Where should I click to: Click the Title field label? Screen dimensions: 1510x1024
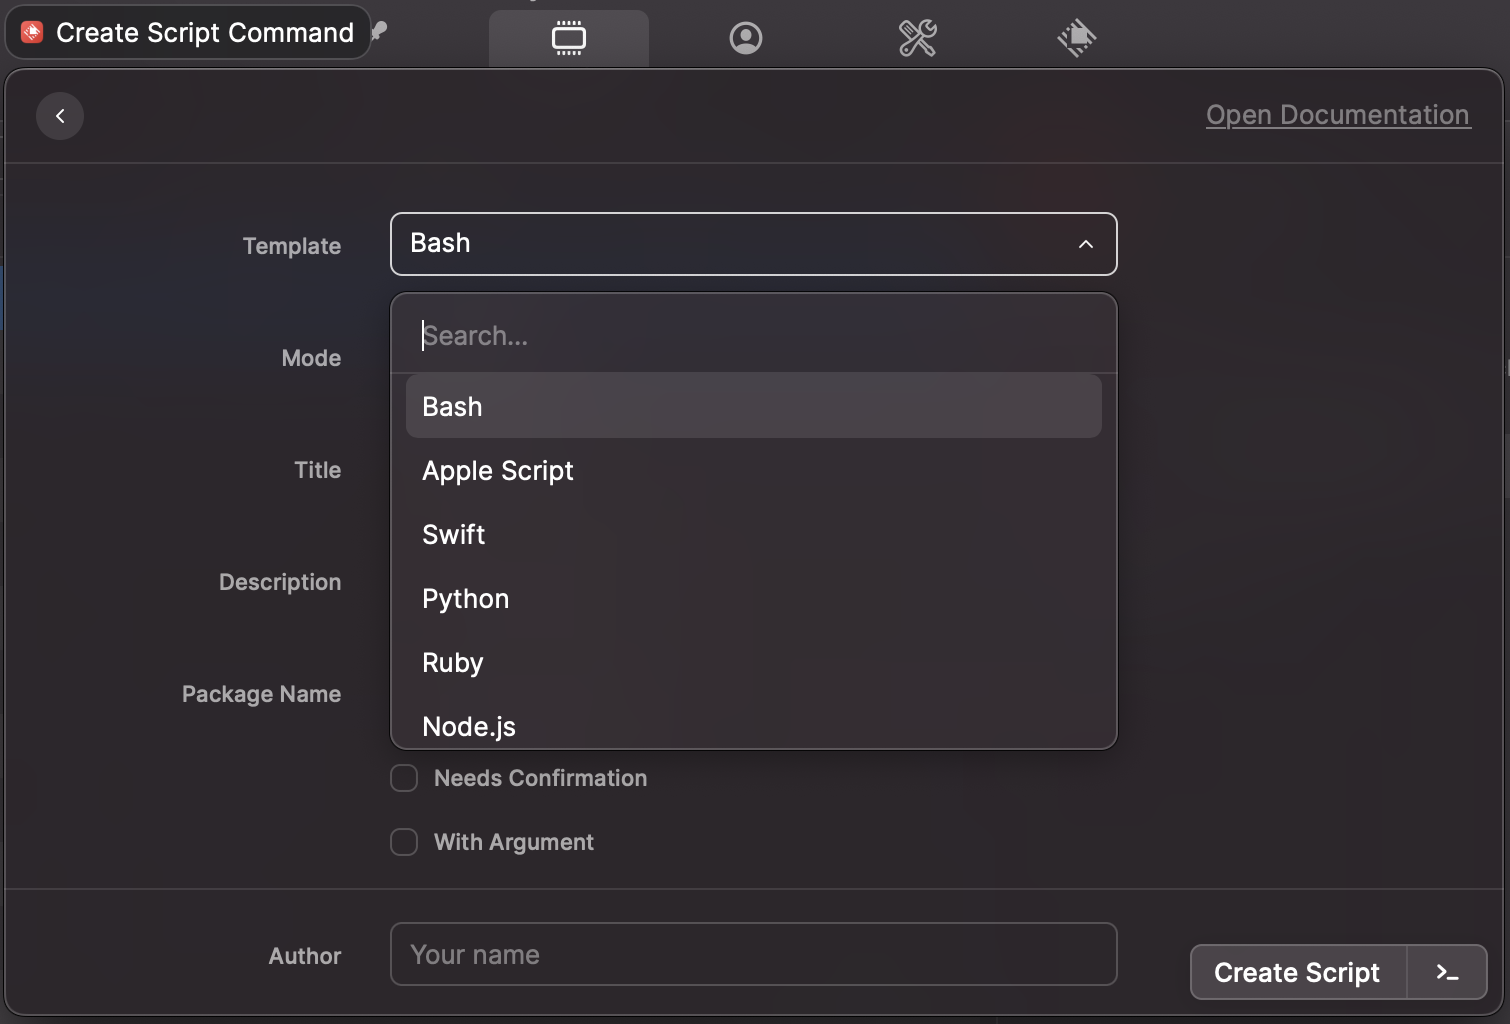318,470
